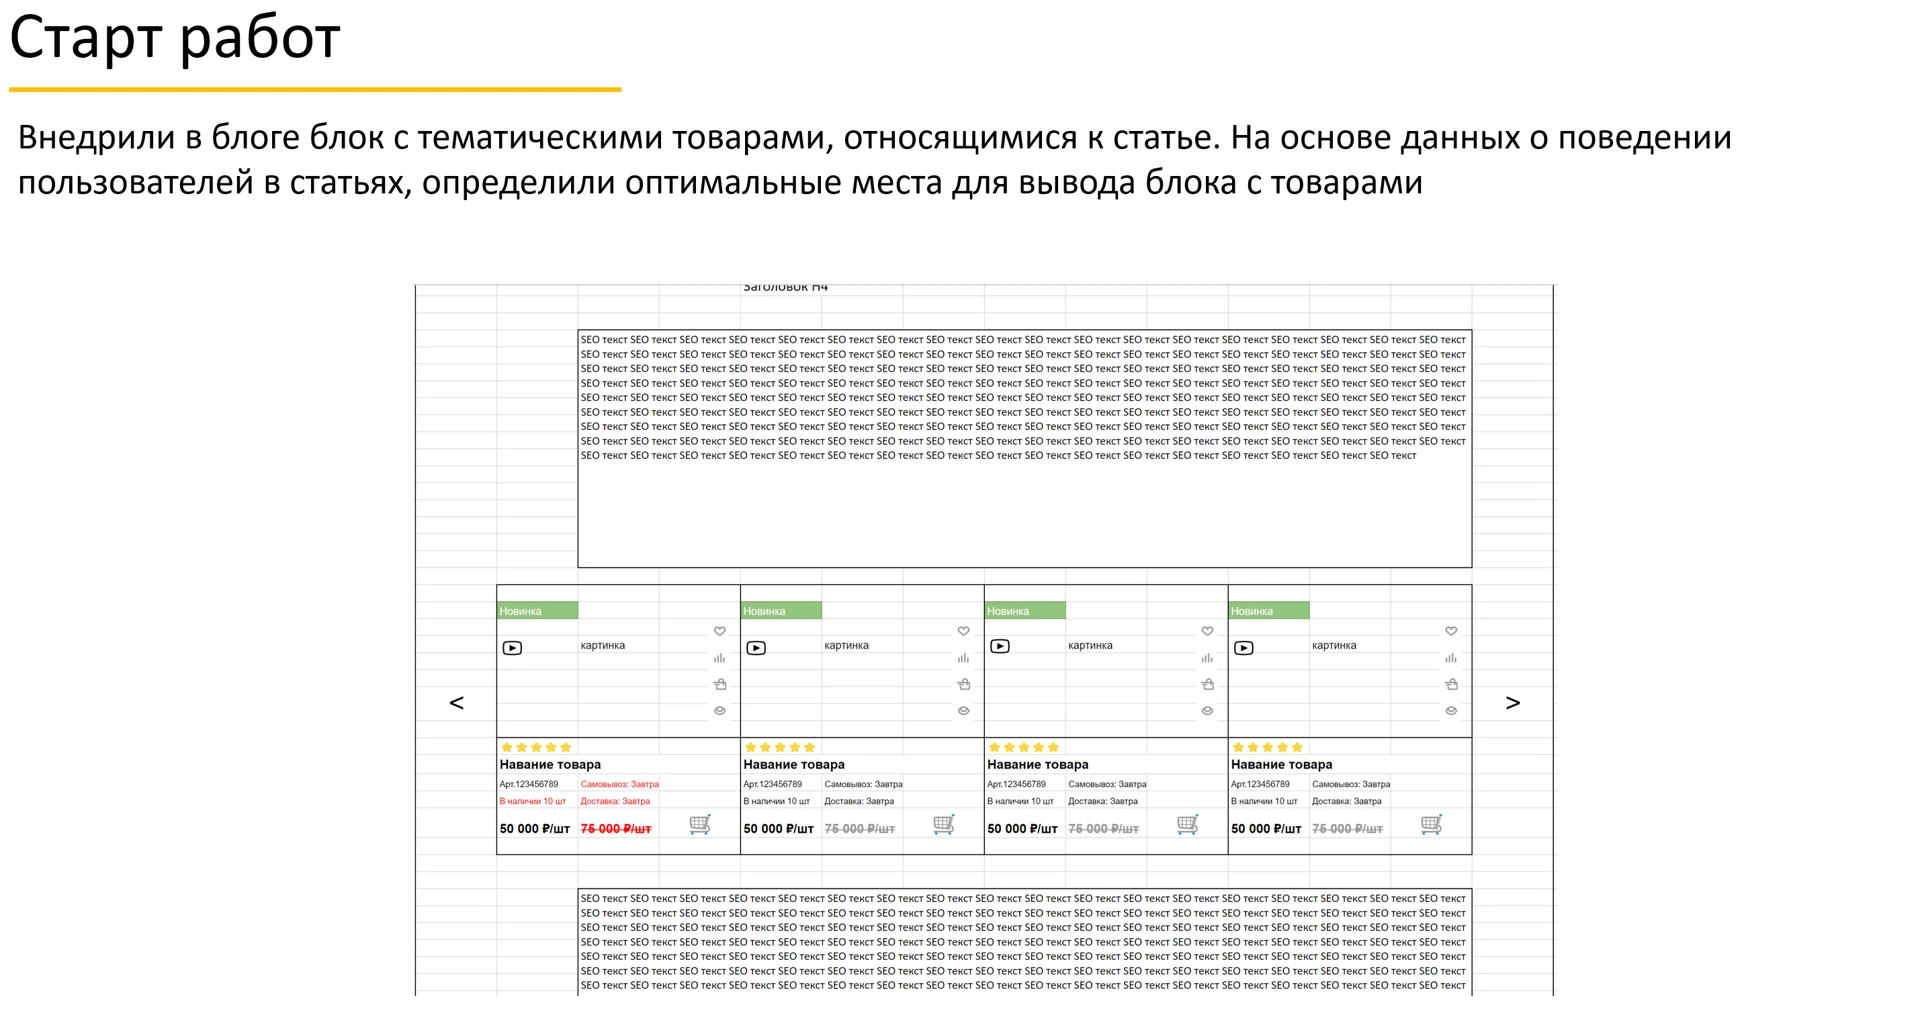Open quick view eye on fourth product card
1920x1031 pixels.
tap(1451, 711)
